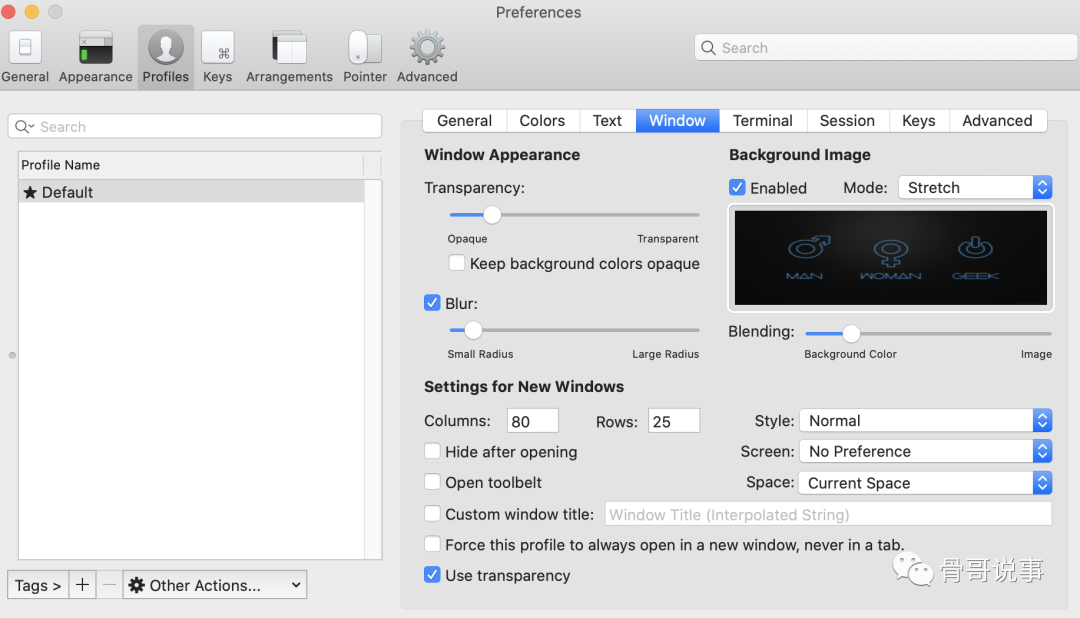Switch to the profile Advanced tab
Viewport: 1080px width, 618px height.
(997, 121)
